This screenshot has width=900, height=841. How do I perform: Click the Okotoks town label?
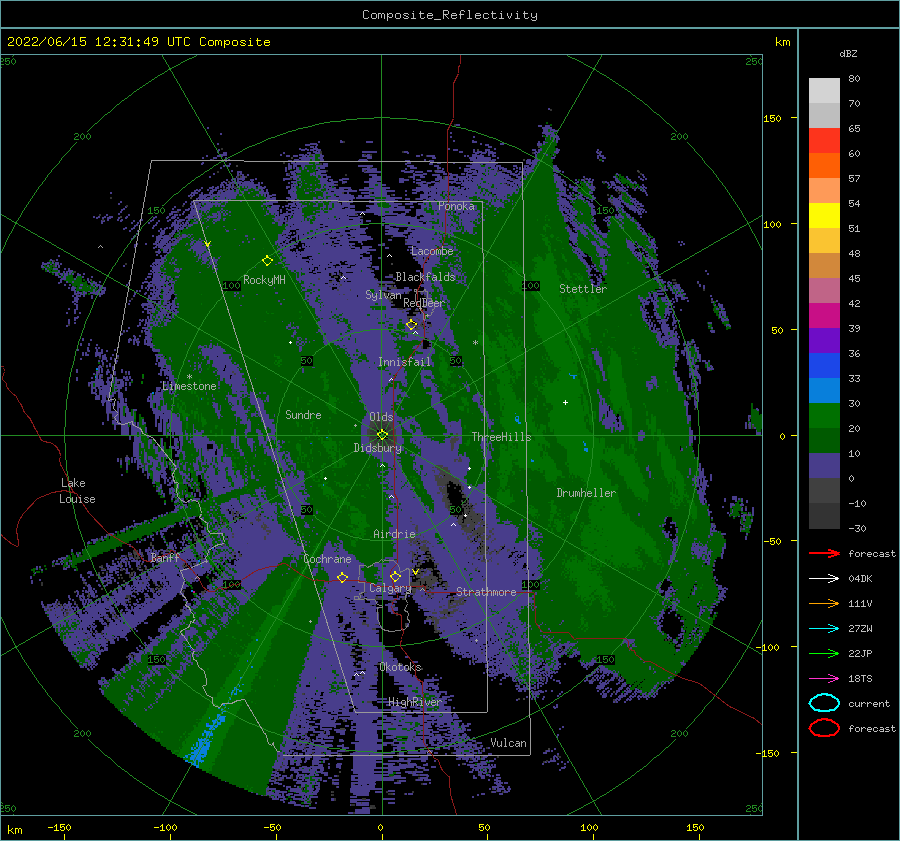tap(401, 667)
